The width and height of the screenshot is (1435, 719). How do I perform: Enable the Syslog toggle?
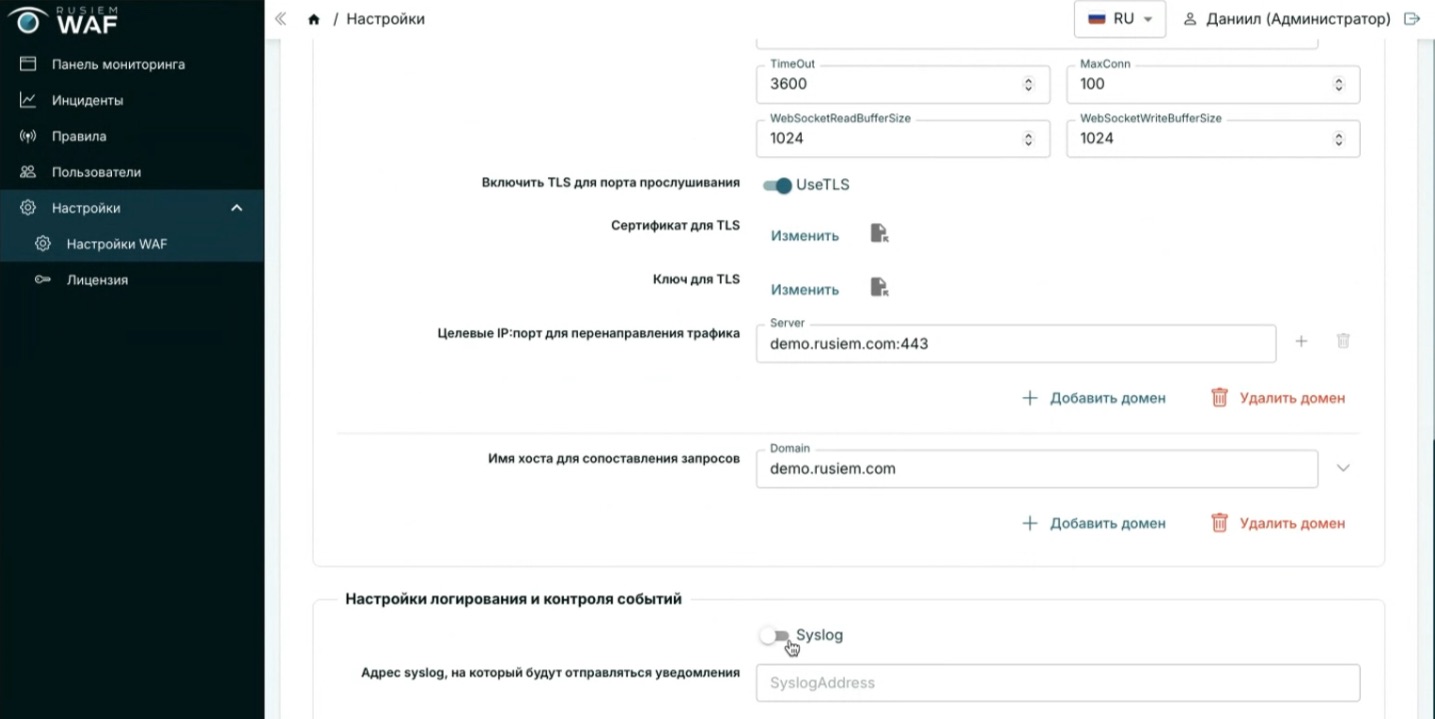[x=774, y=636]
